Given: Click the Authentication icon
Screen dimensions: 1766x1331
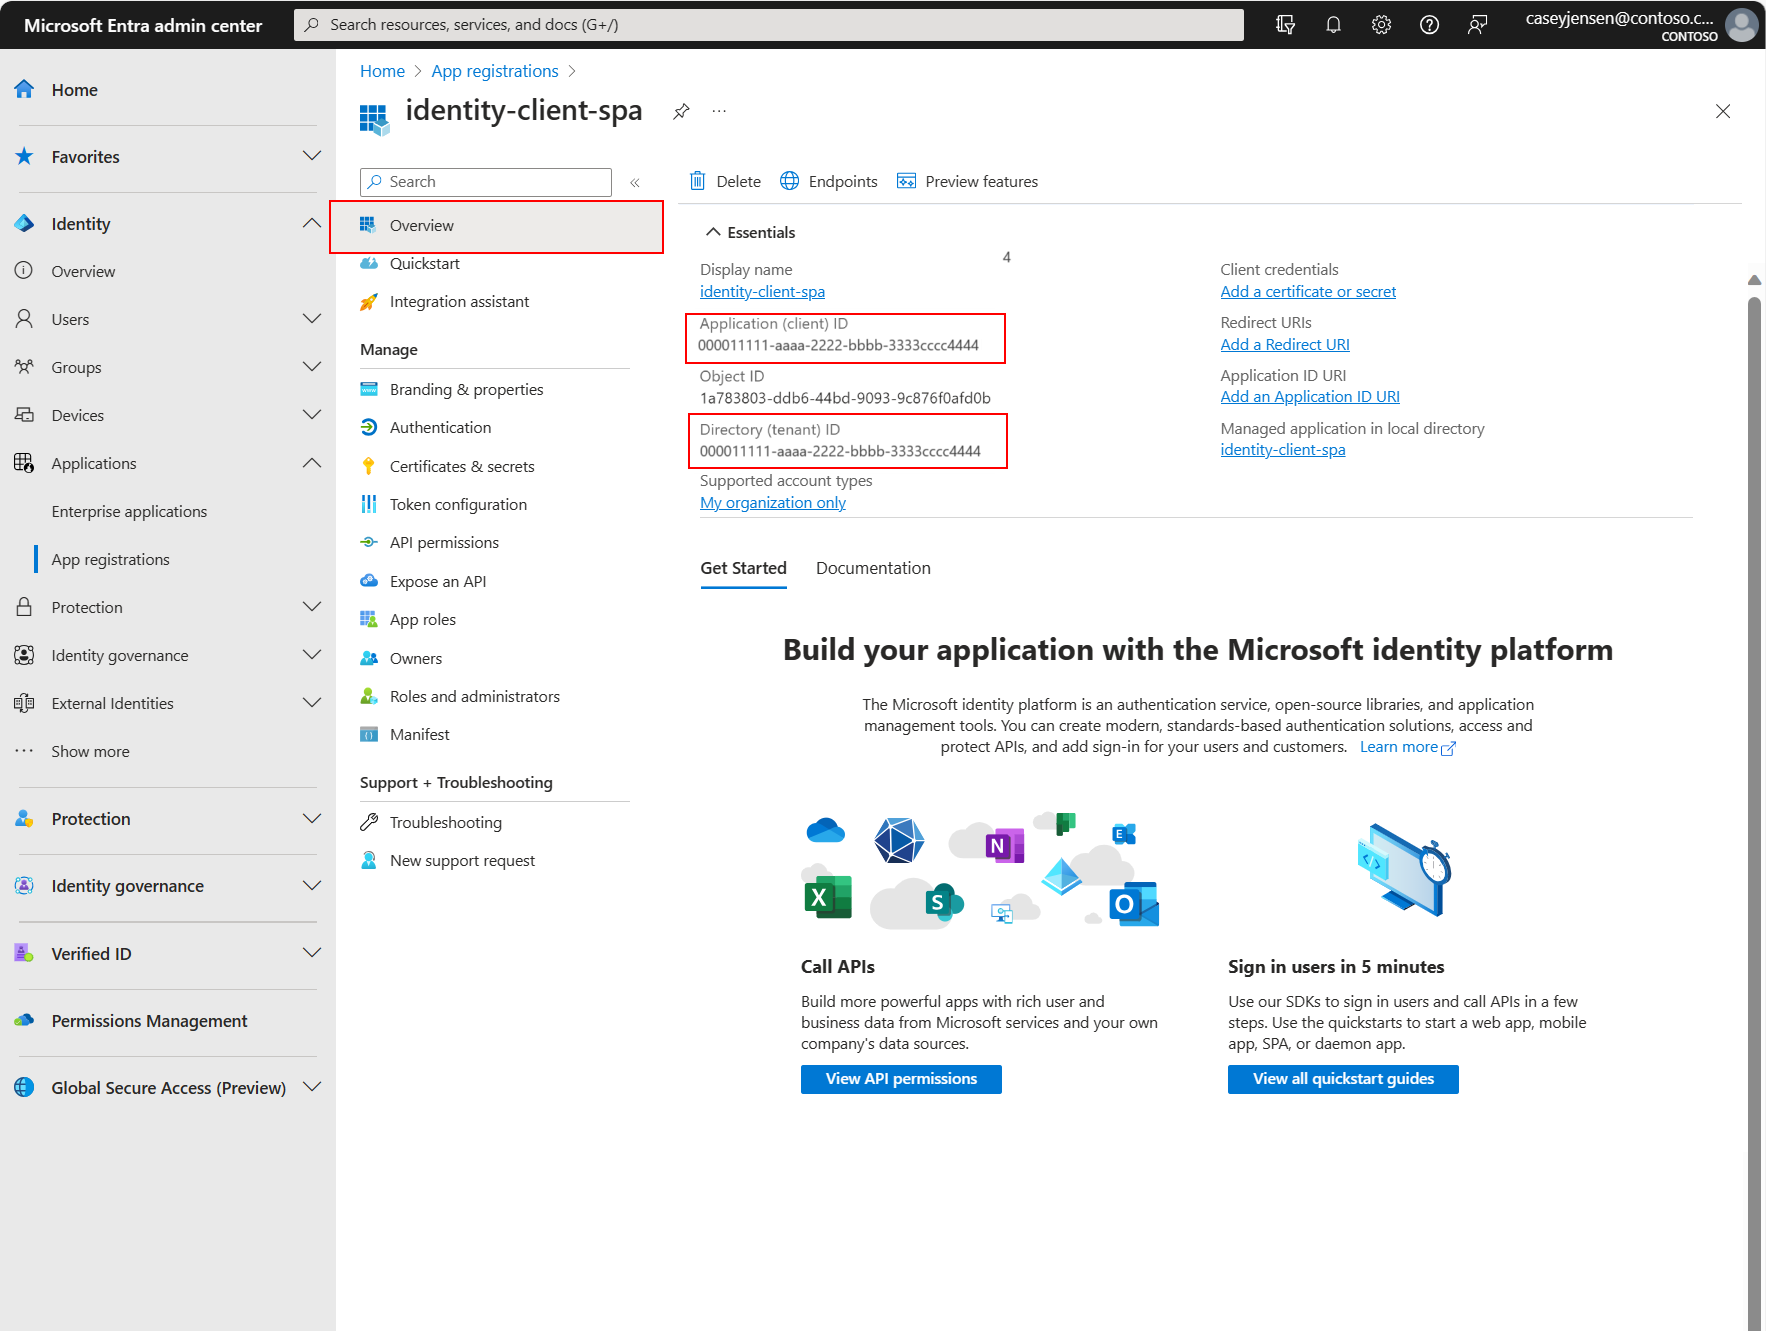Looking at the screenshot, I should tap(369, 427).
